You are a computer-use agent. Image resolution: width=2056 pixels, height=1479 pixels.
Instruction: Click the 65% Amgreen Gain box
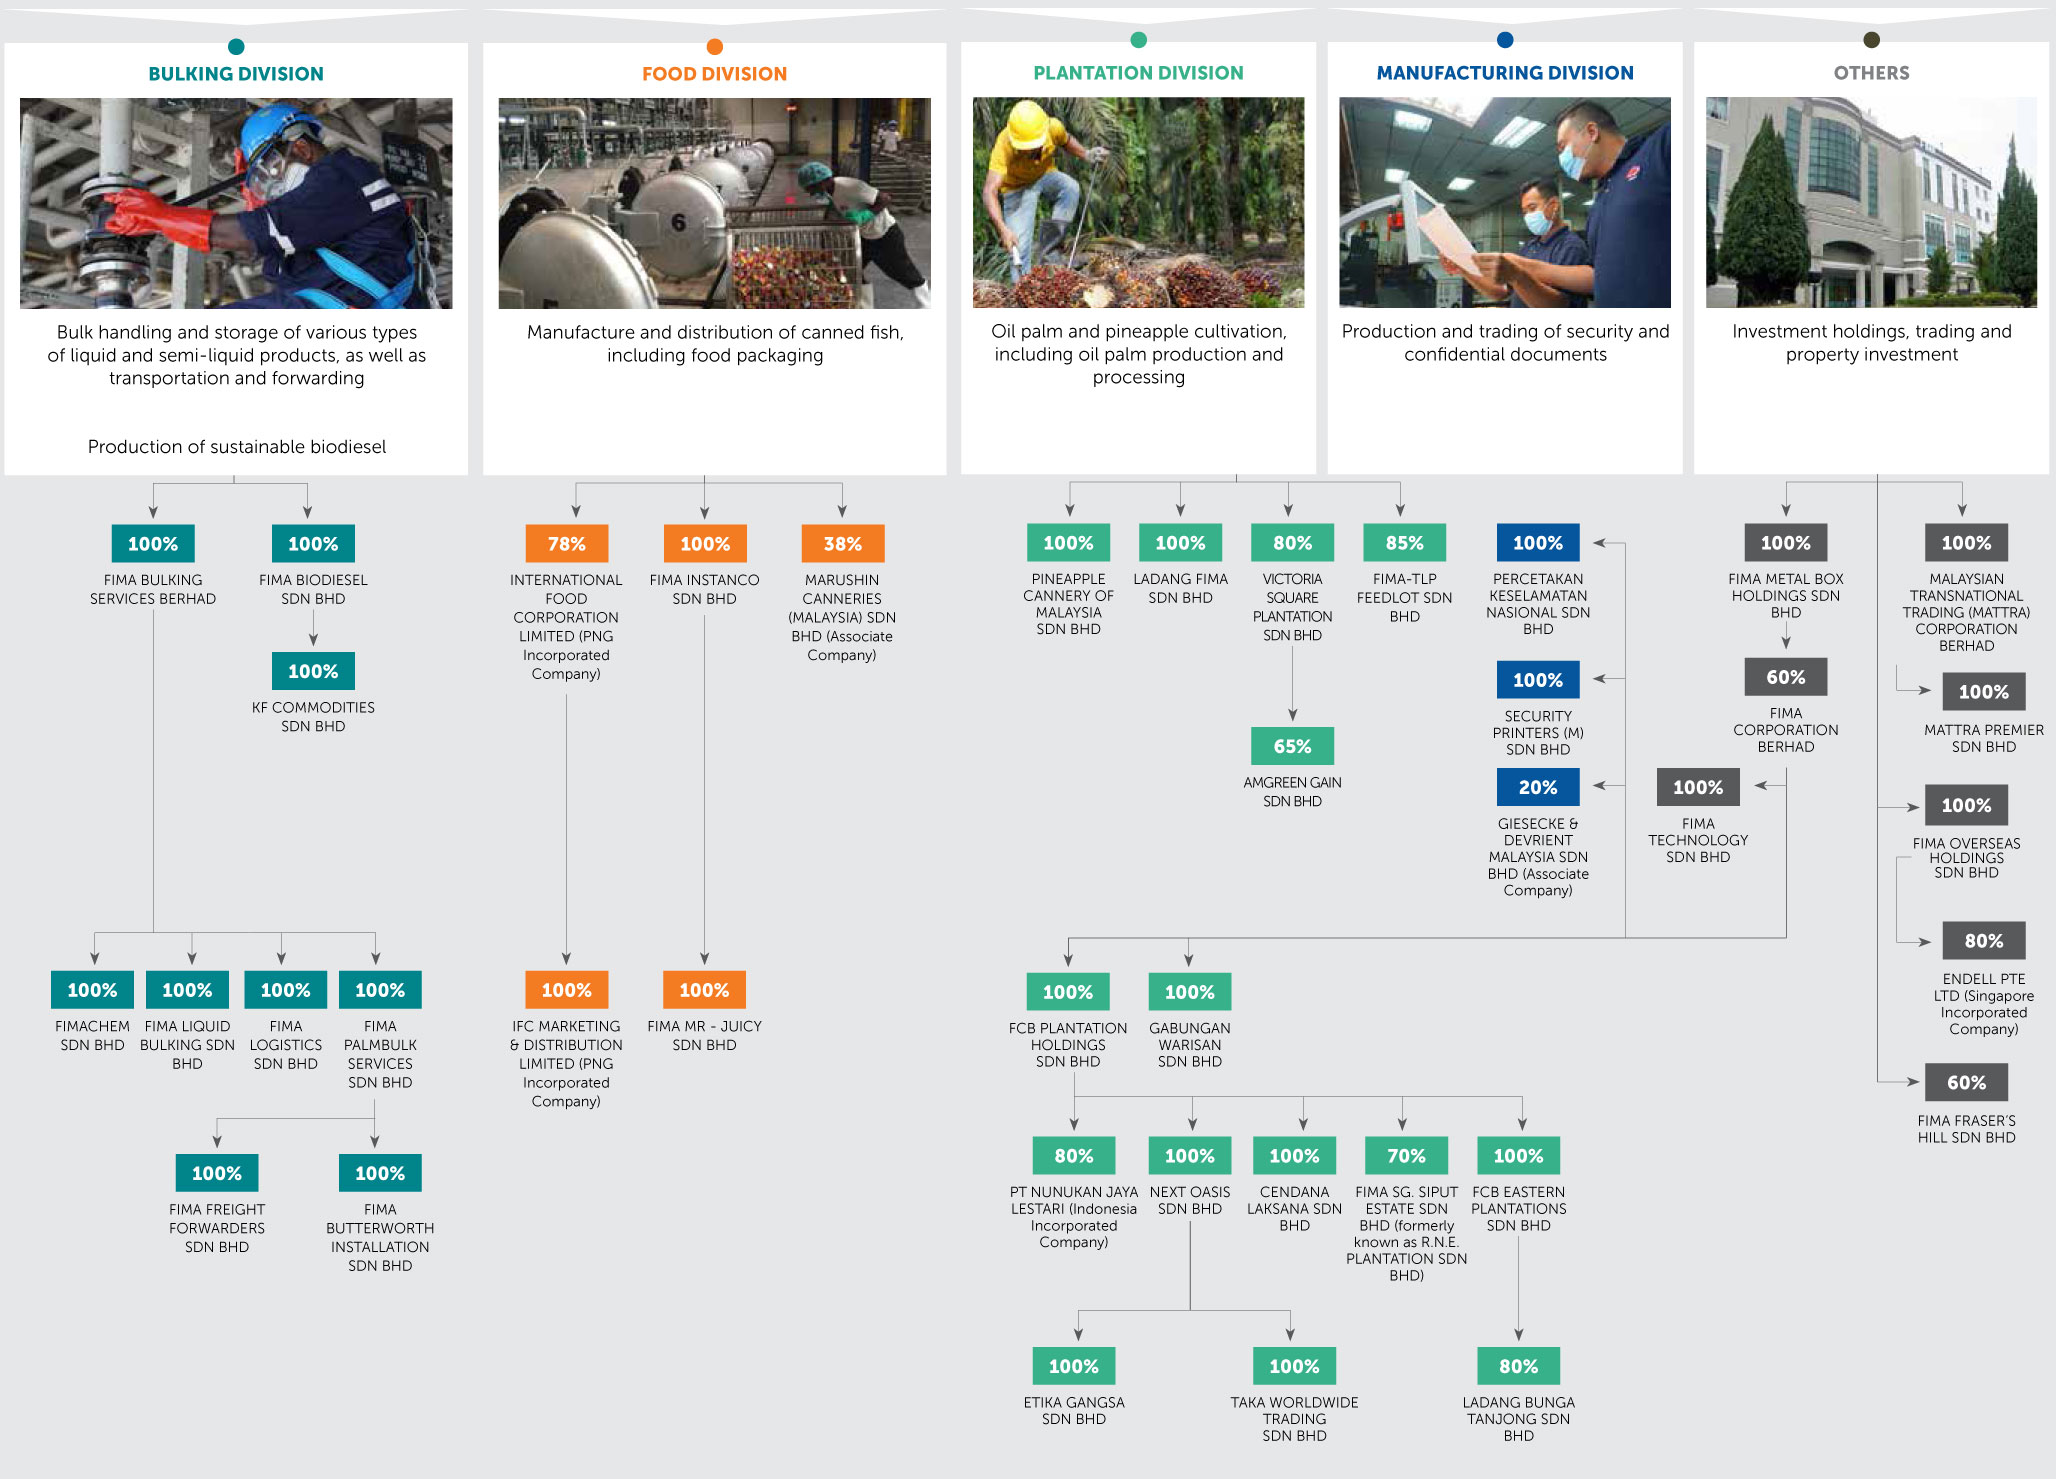[x=1292, y=746]
